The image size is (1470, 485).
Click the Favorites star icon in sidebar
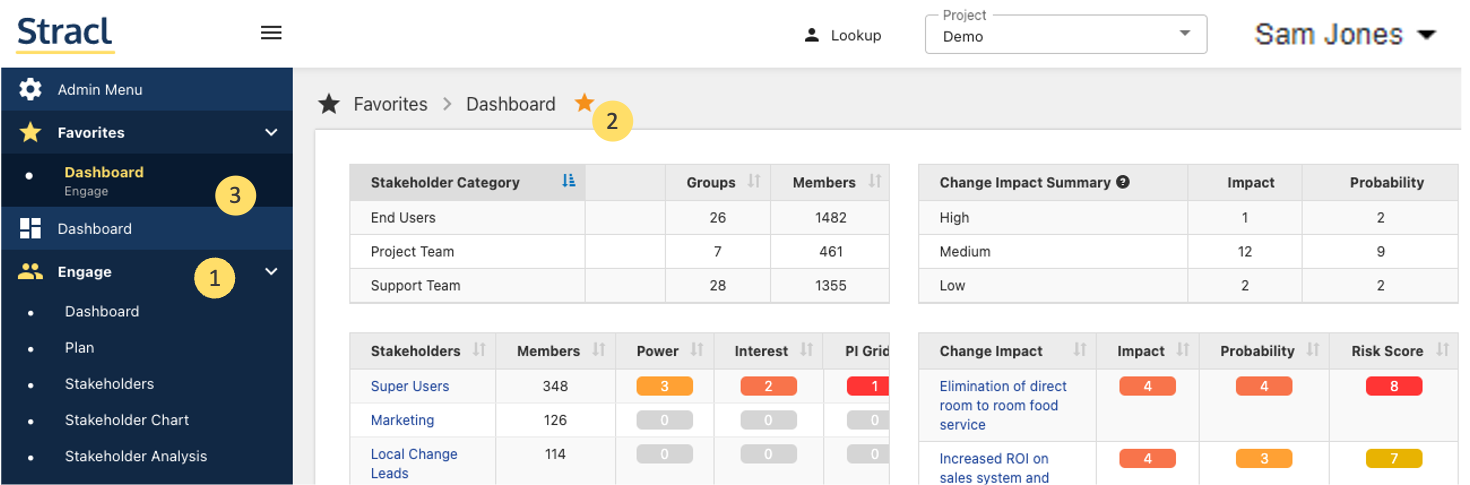pos(30,132)
